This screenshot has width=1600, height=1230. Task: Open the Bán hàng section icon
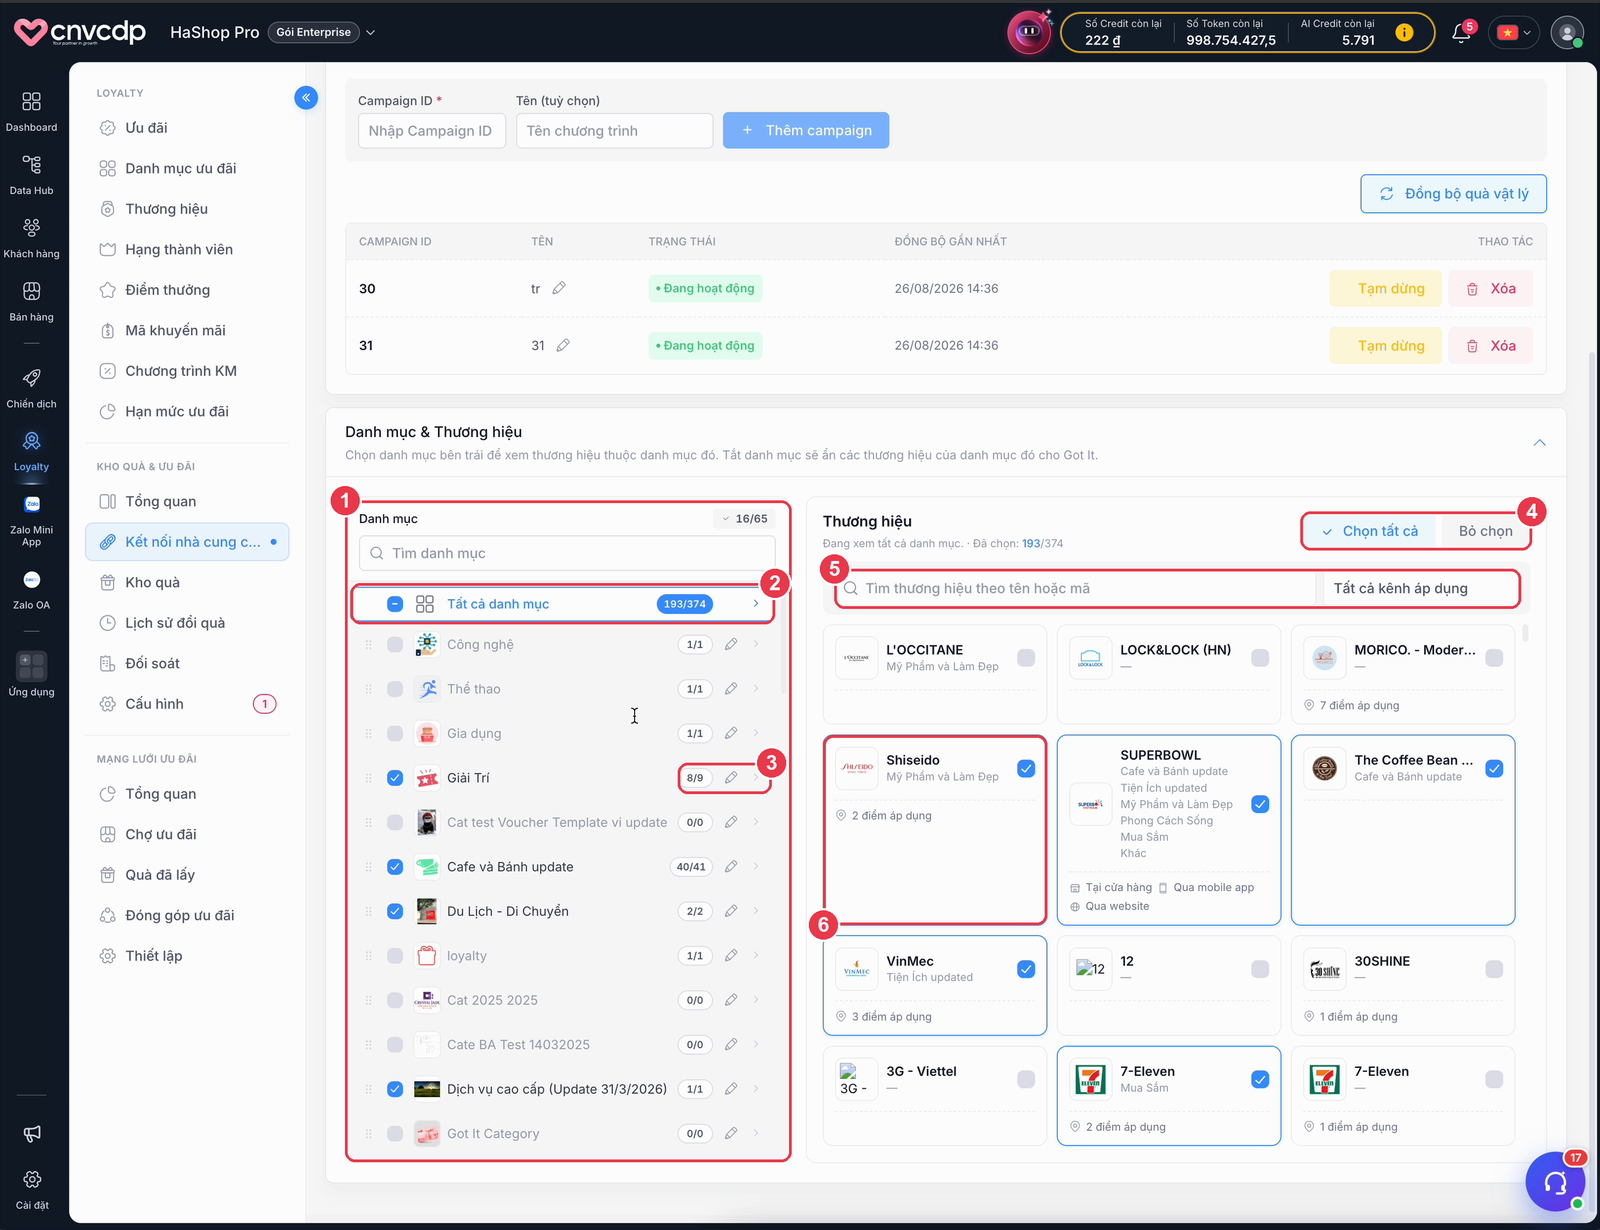[31, 291]
